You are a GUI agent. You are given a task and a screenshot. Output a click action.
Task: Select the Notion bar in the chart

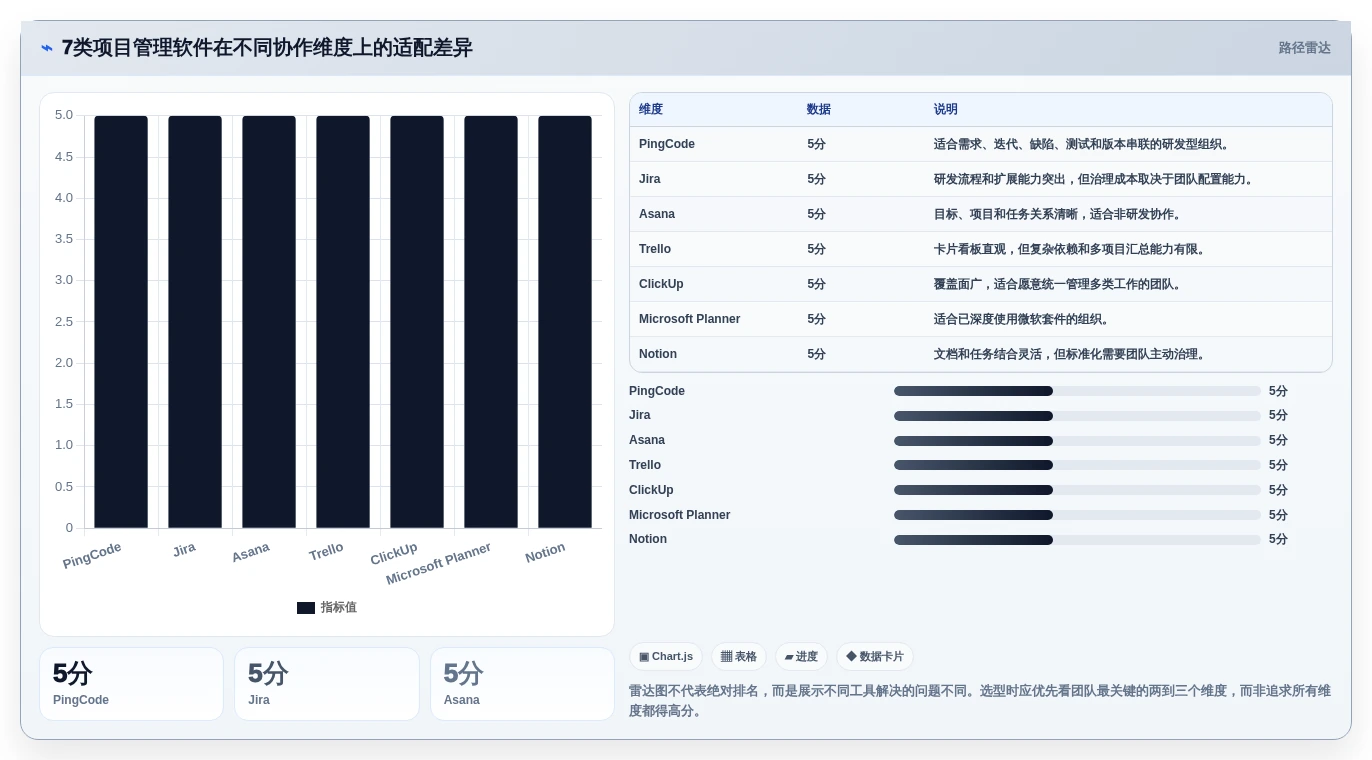(x=565, y=322)
